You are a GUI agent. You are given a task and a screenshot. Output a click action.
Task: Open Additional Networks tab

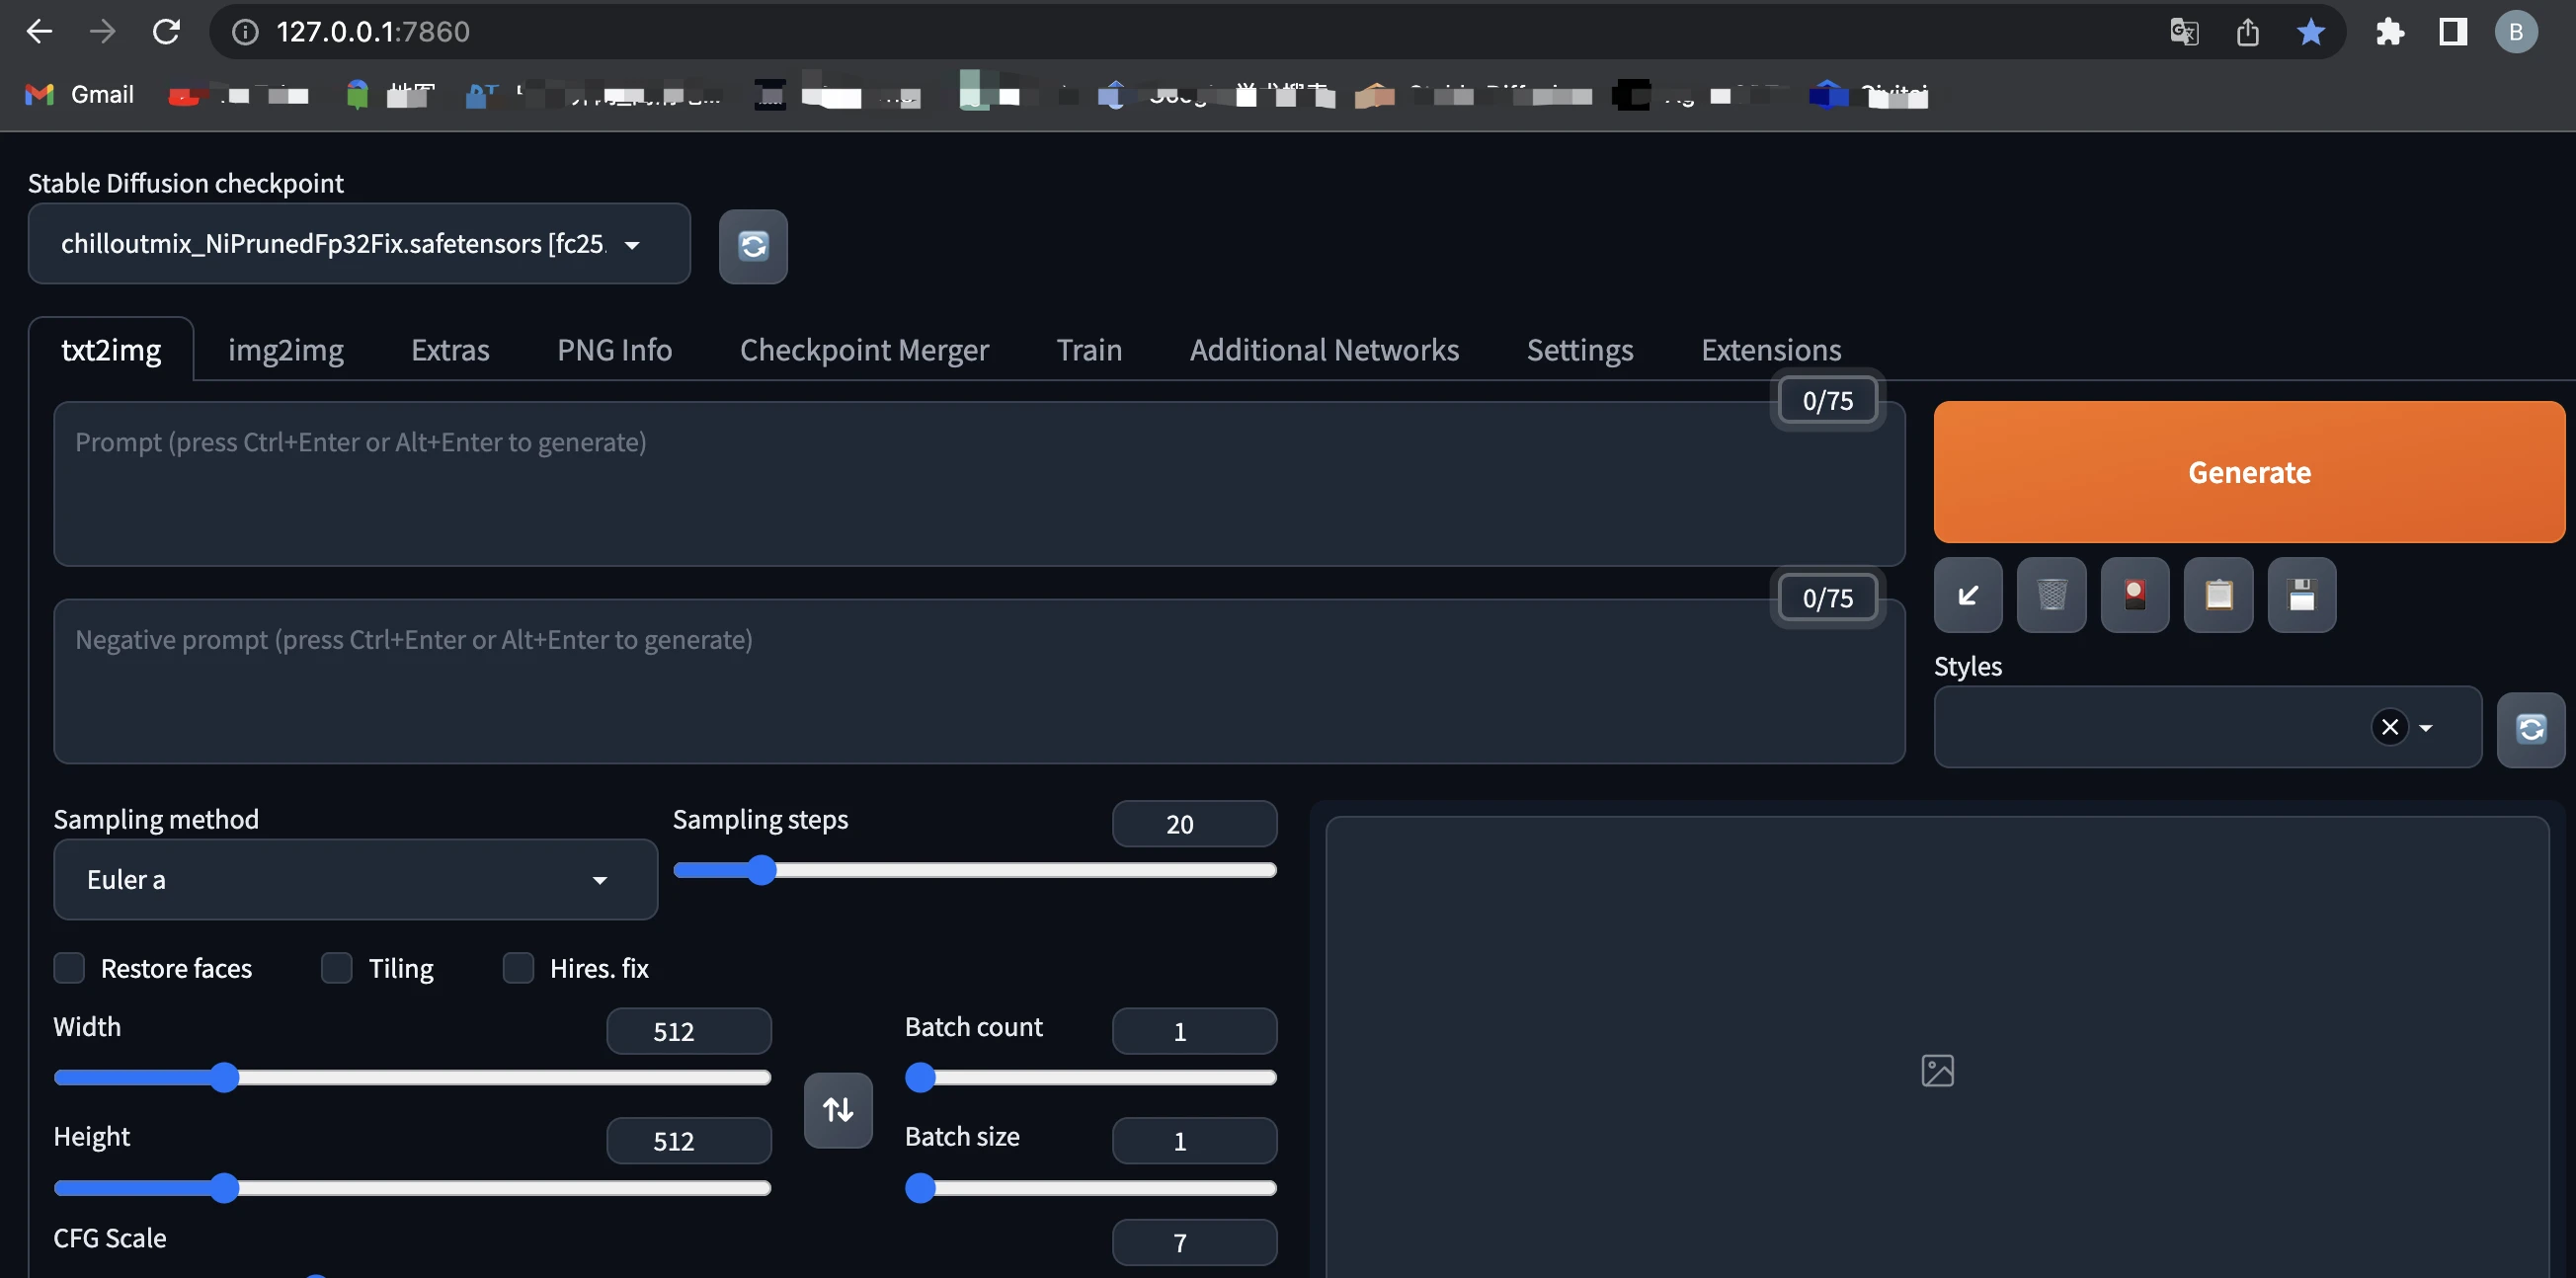coord(1324,350)
